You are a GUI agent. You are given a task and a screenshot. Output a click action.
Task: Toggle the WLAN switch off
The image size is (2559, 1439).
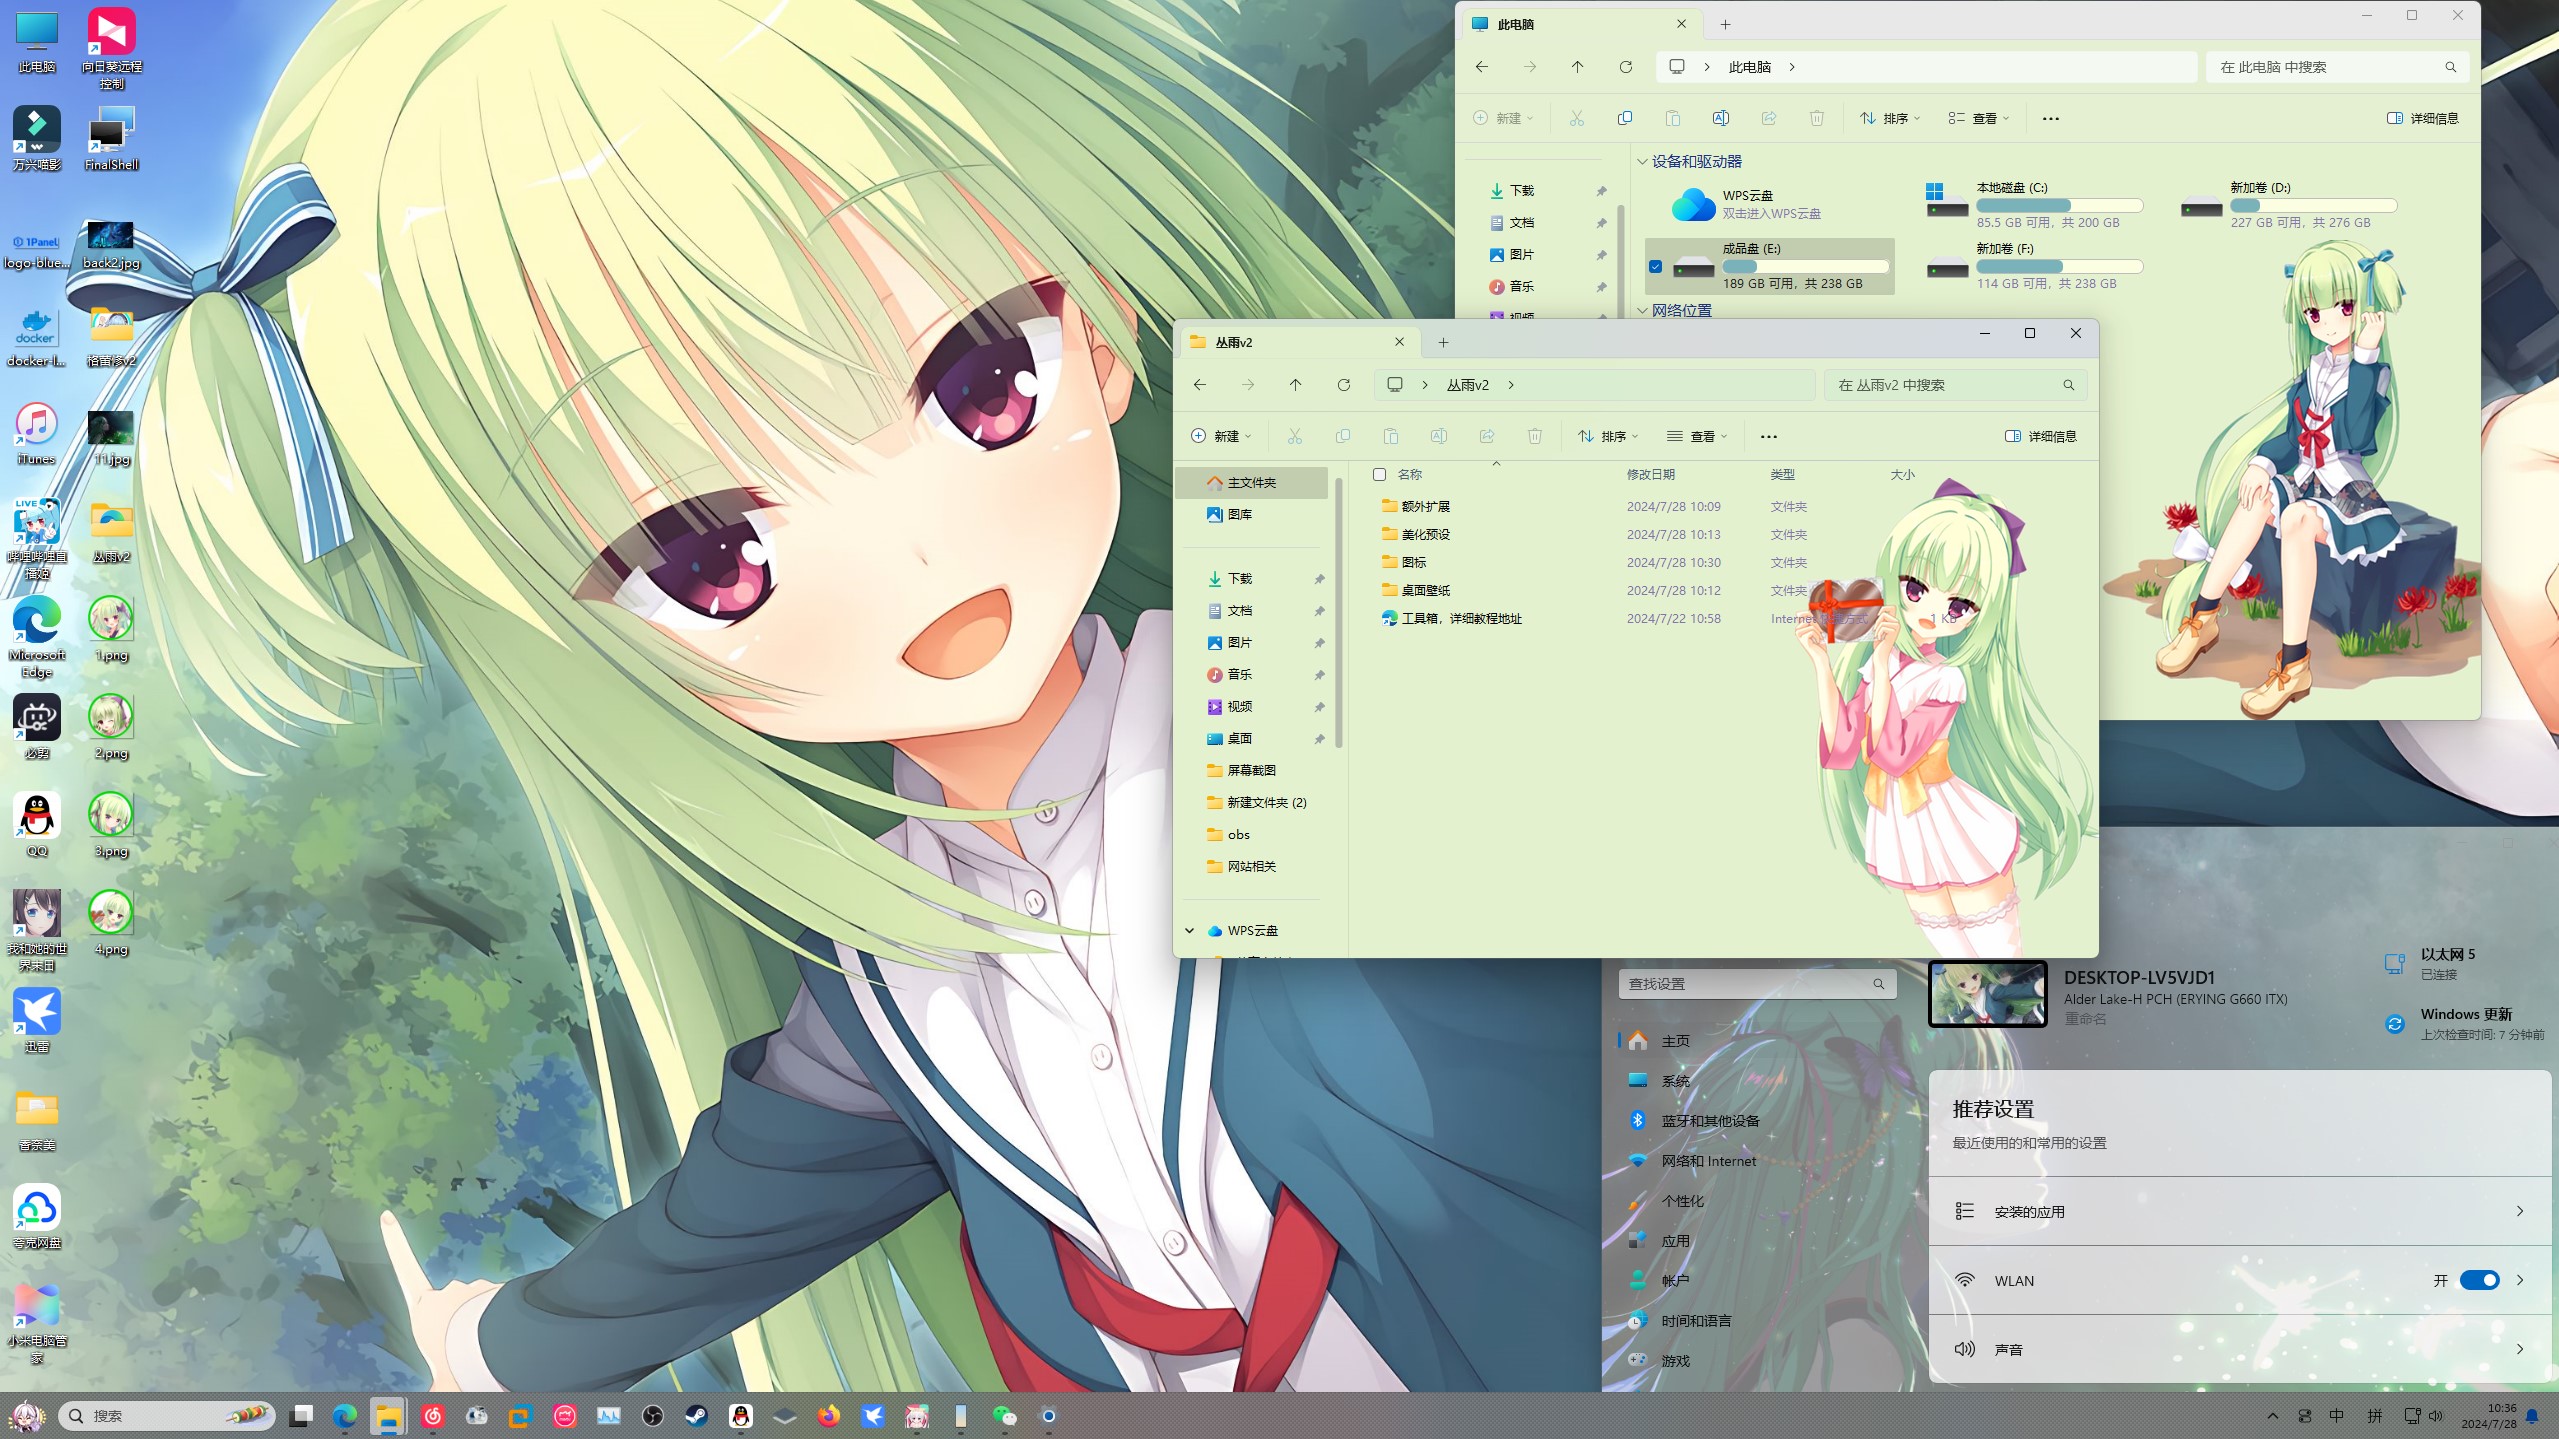click(2478, 1280)
